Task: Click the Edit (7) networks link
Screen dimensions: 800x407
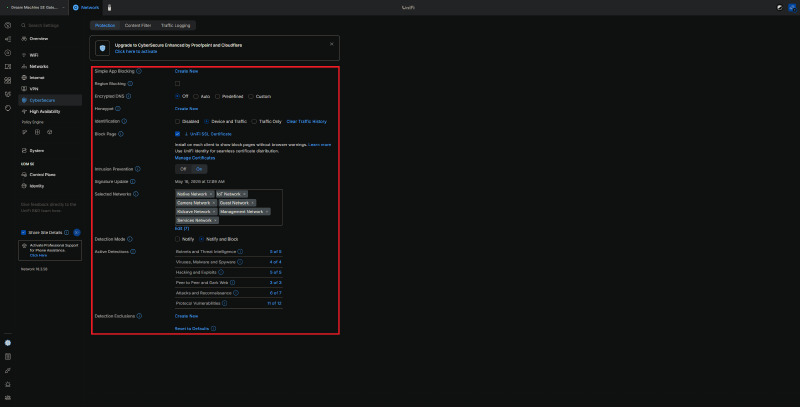Action: pyautogui.click(x=182, y=228)
